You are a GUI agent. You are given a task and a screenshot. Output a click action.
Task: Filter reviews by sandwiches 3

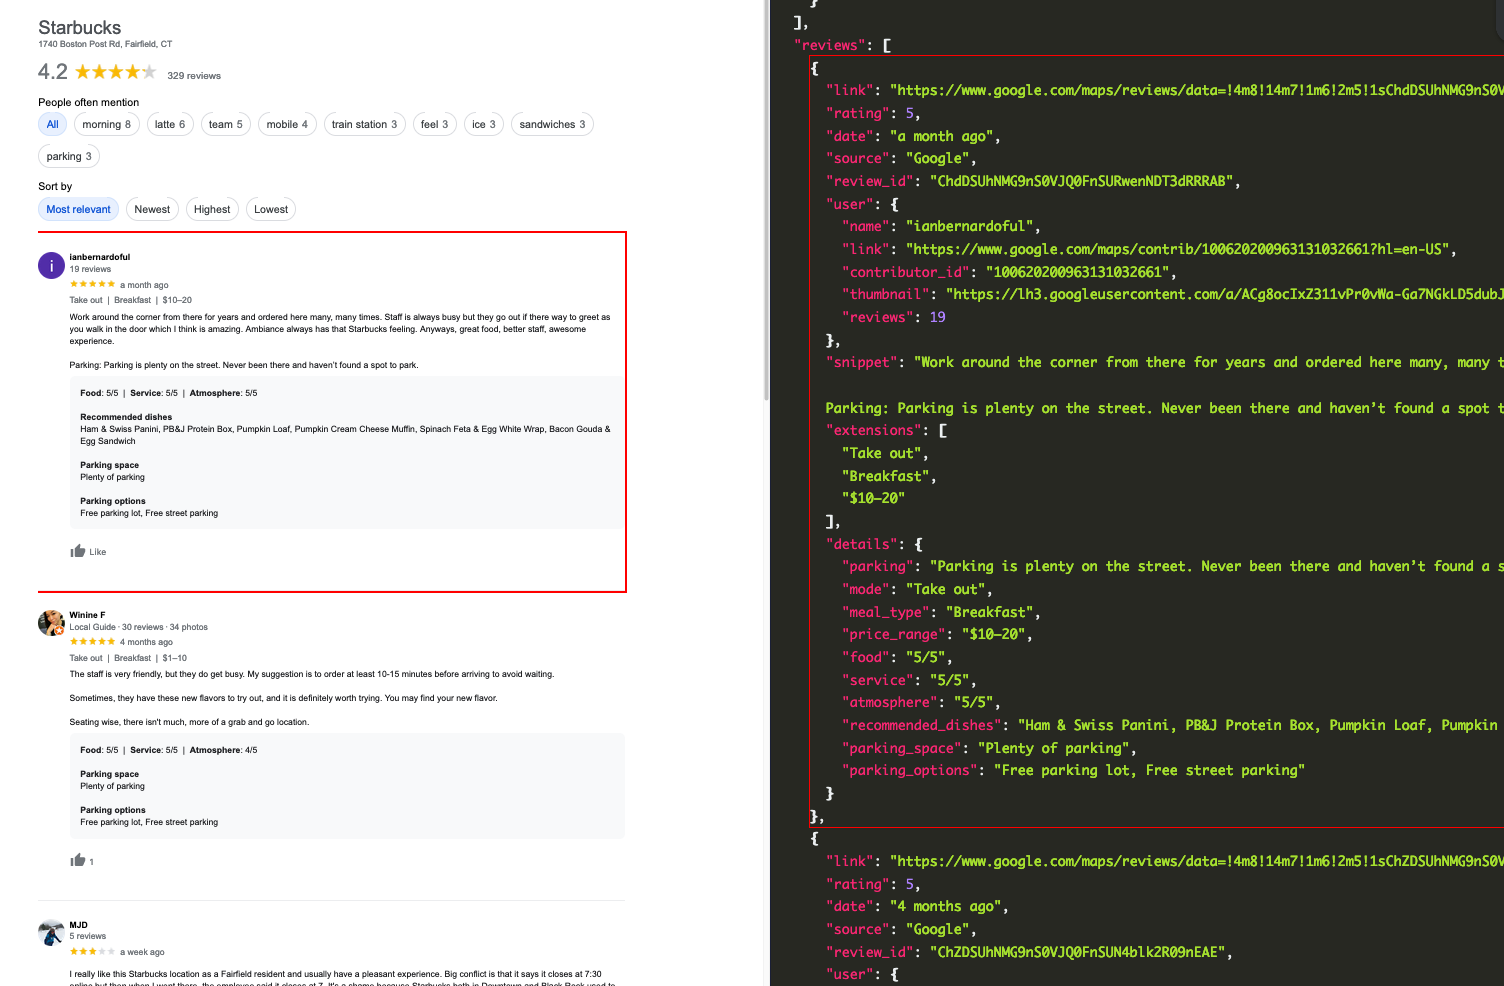[553, 124]
